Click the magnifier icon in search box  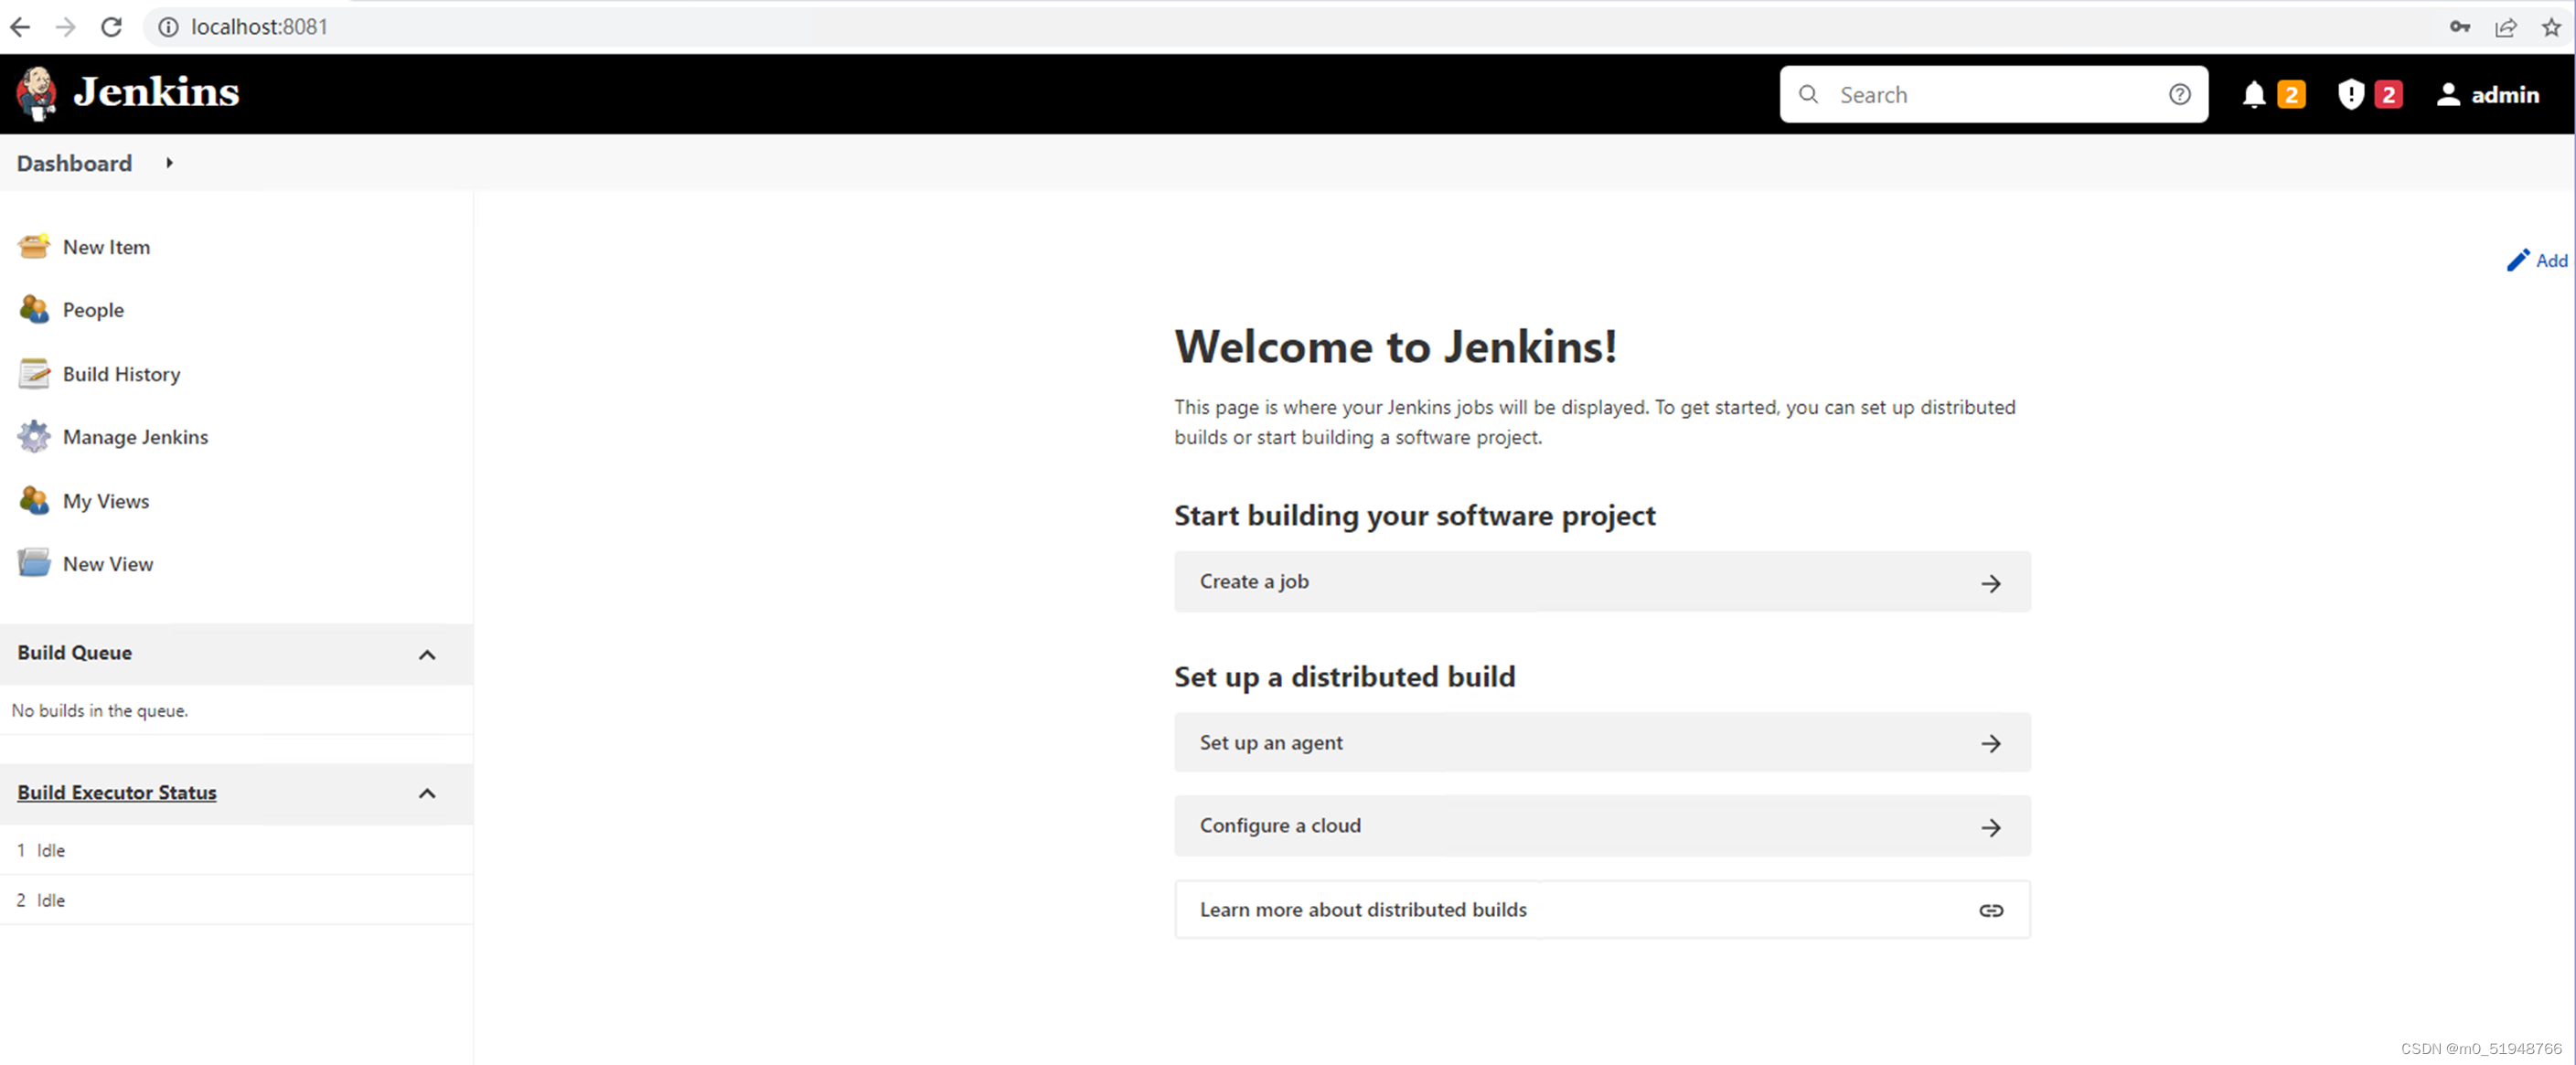point(1808,94)
